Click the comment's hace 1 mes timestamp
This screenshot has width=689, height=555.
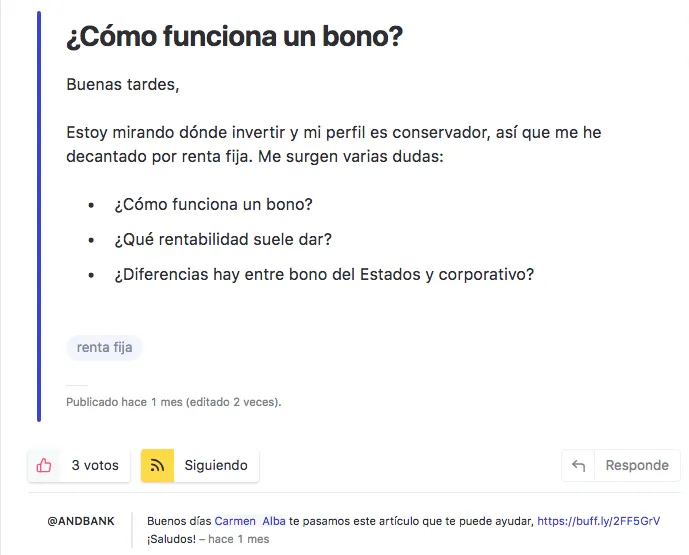pos(239,539)
